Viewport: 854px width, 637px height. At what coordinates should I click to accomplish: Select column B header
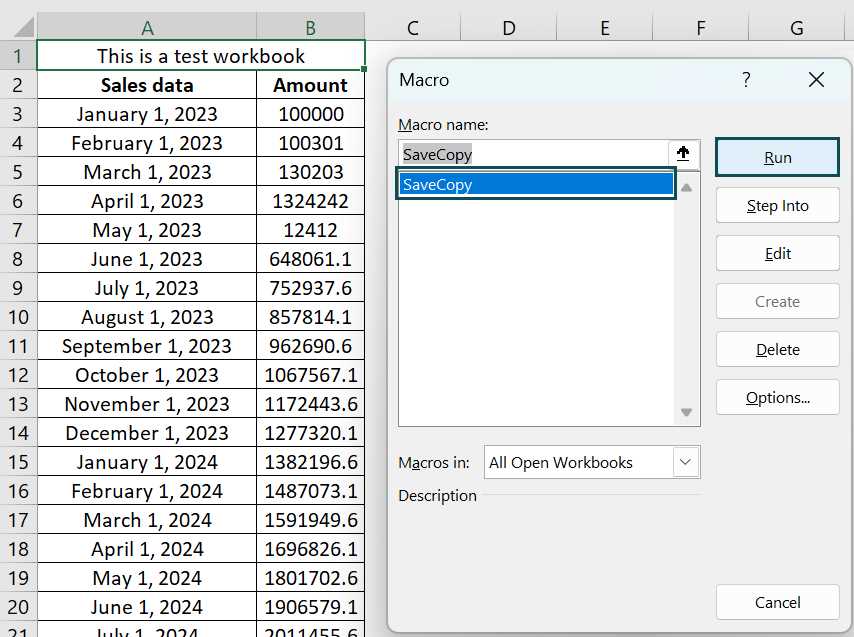[x=310, y=27]
